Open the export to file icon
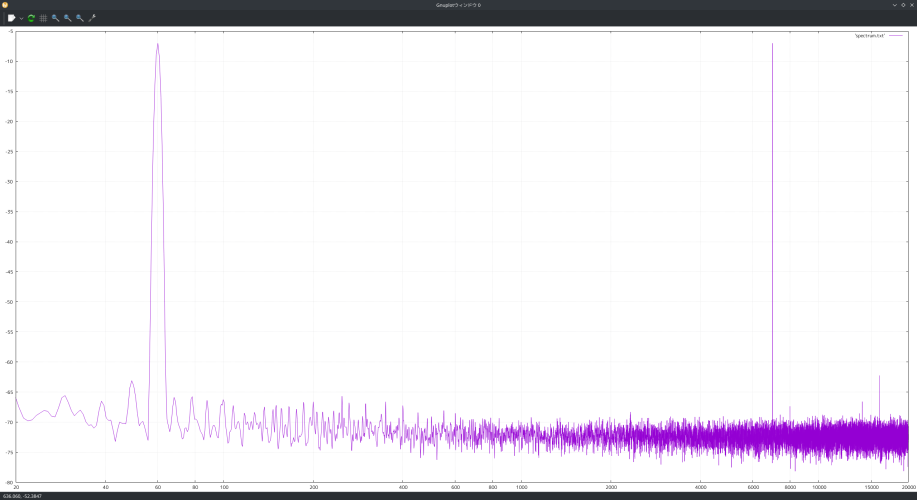 click(x=11, y=18)
